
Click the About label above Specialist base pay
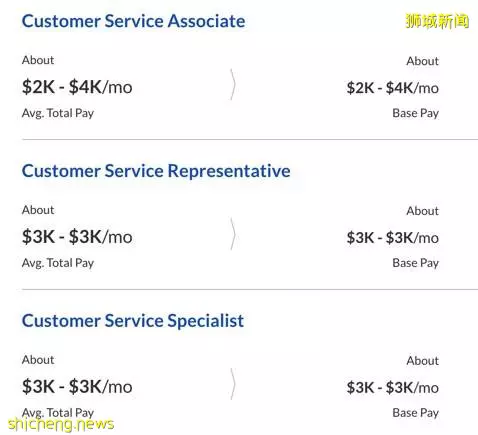point(422,361)
